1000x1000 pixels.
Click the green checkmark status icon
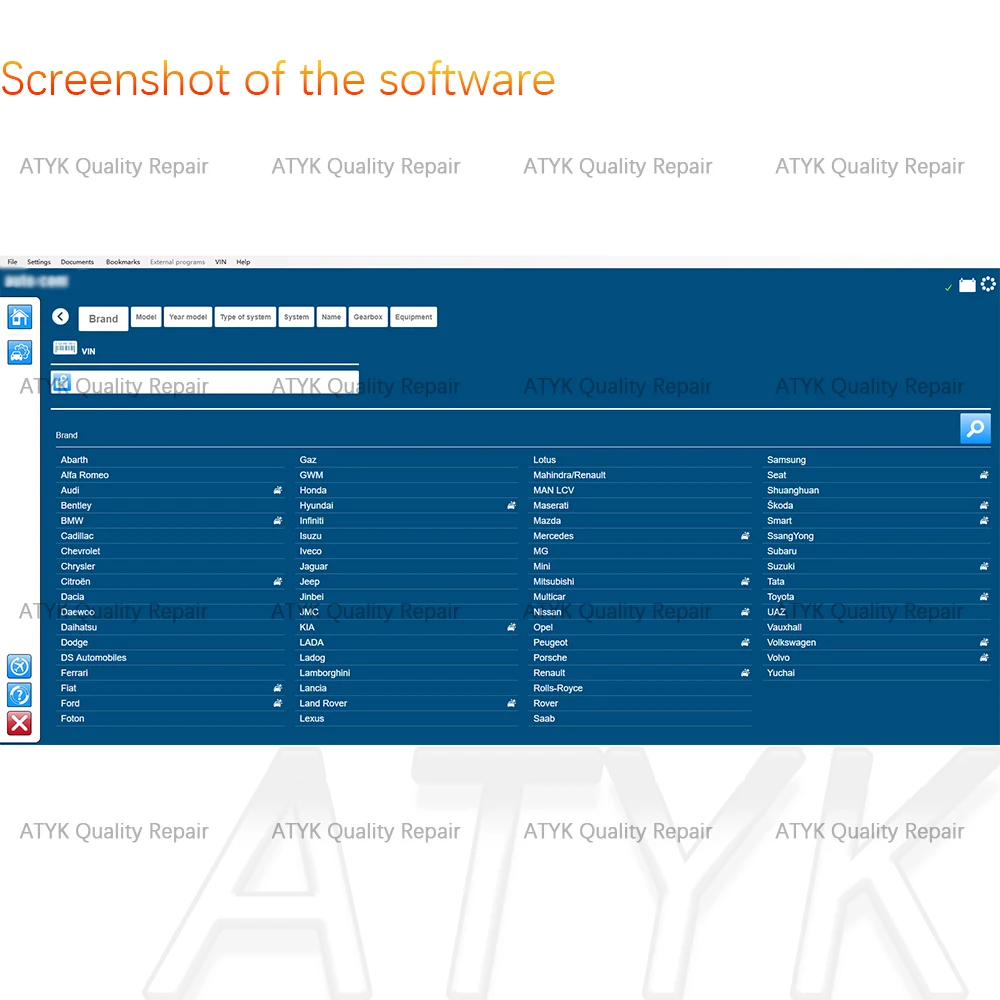(x=948, y=288)
